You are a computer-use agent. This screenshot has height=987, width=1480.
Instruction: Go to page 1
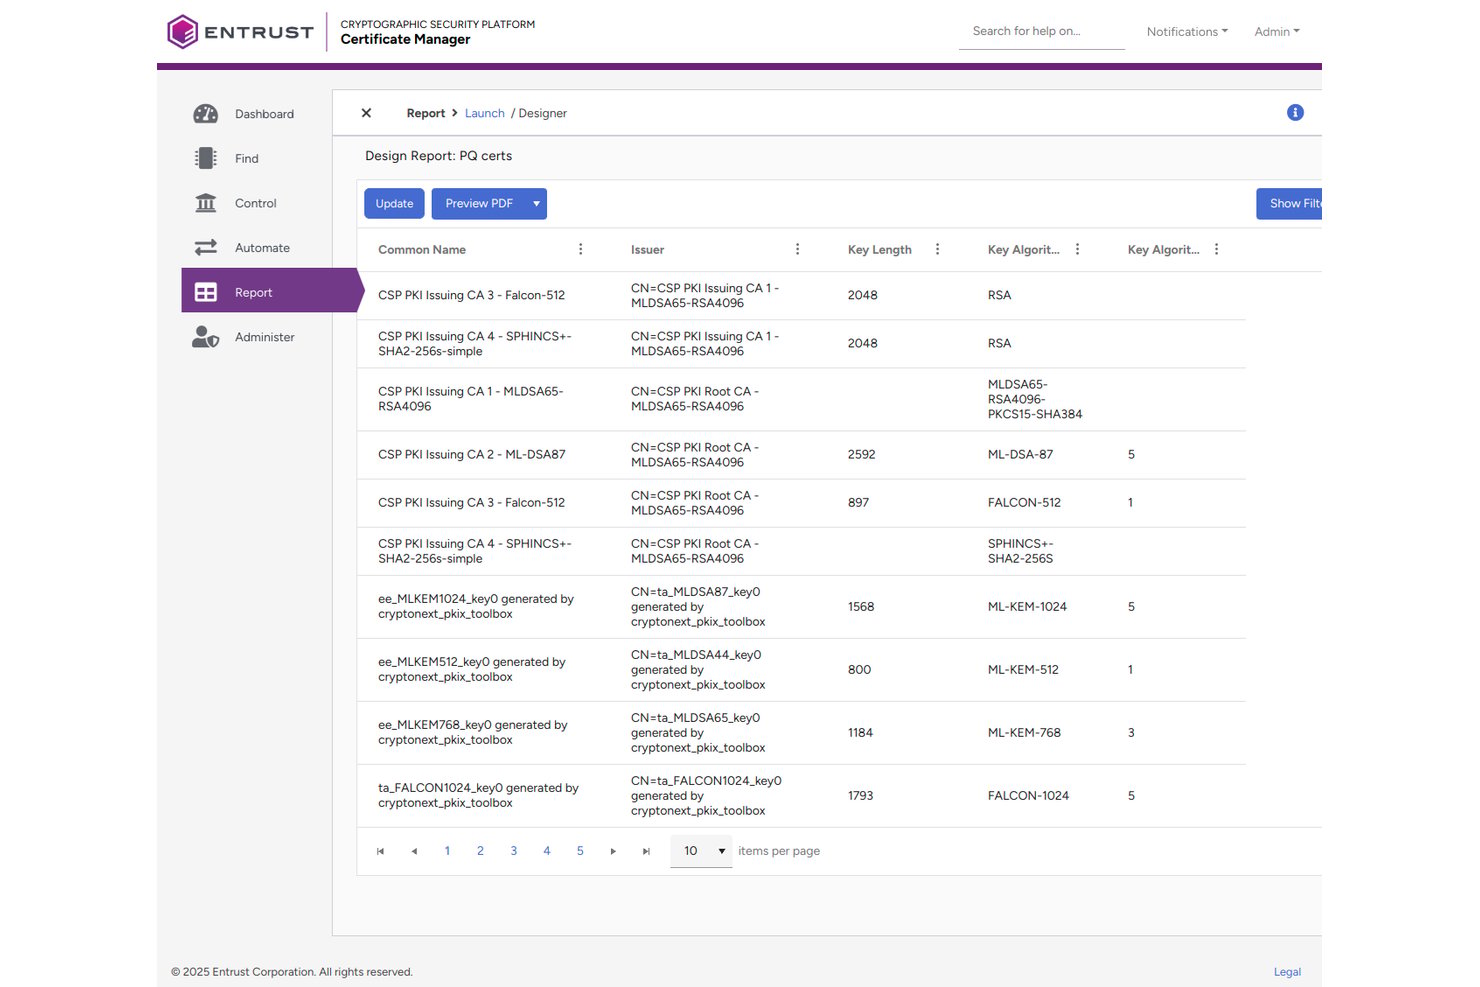click(447, 851)
